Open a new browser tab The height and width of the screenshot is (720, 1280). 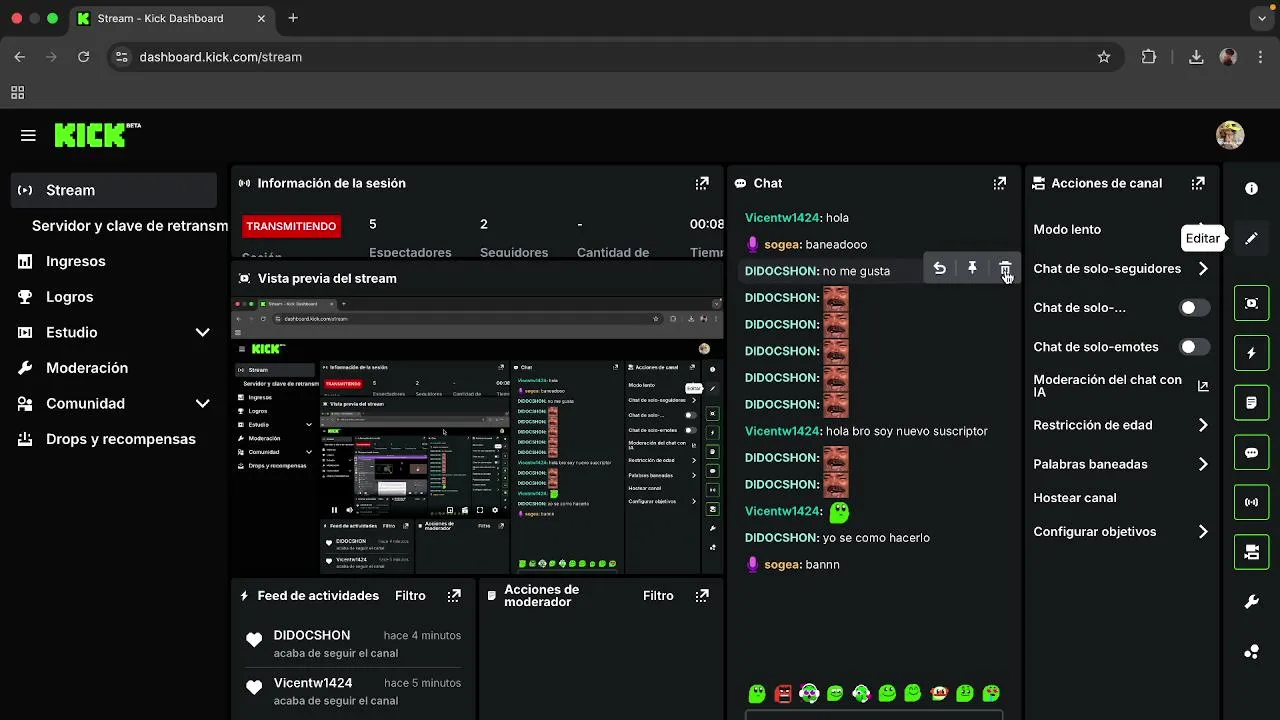(293, 18)
